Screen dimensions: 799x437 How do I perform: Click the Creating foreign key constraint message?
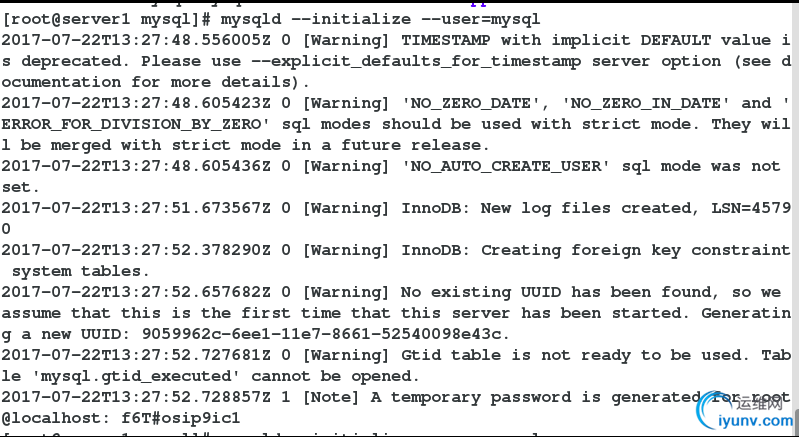coord(635,250)
